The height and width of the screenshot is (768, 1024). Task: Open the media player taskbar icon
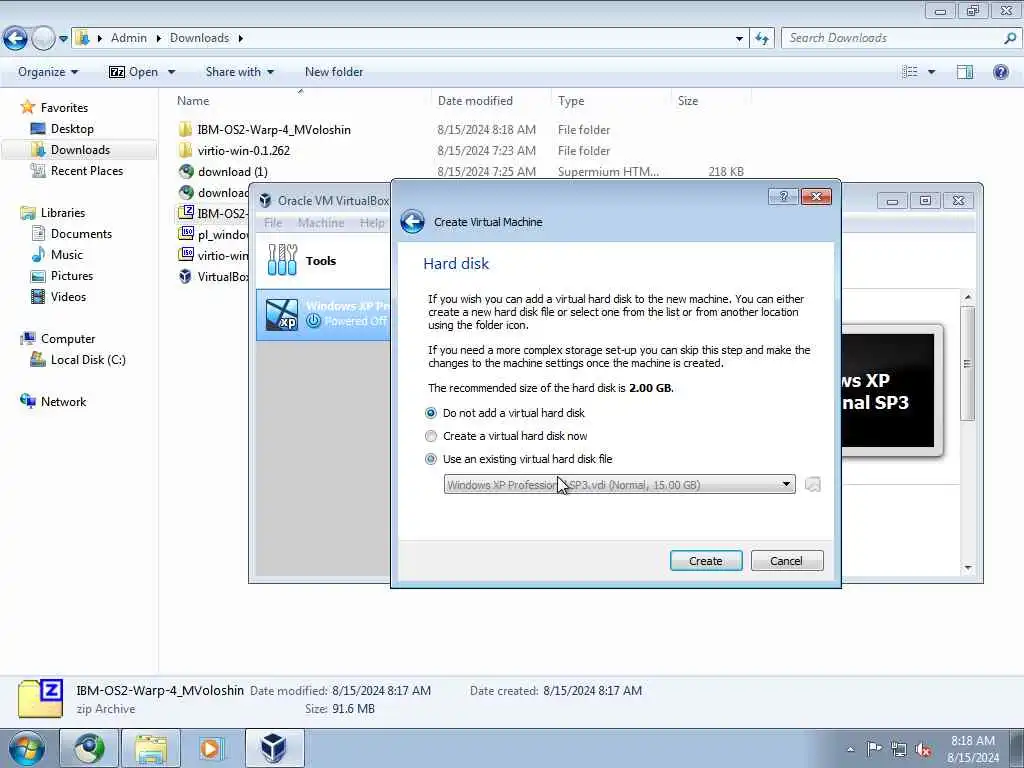click(x=212, y=748)
